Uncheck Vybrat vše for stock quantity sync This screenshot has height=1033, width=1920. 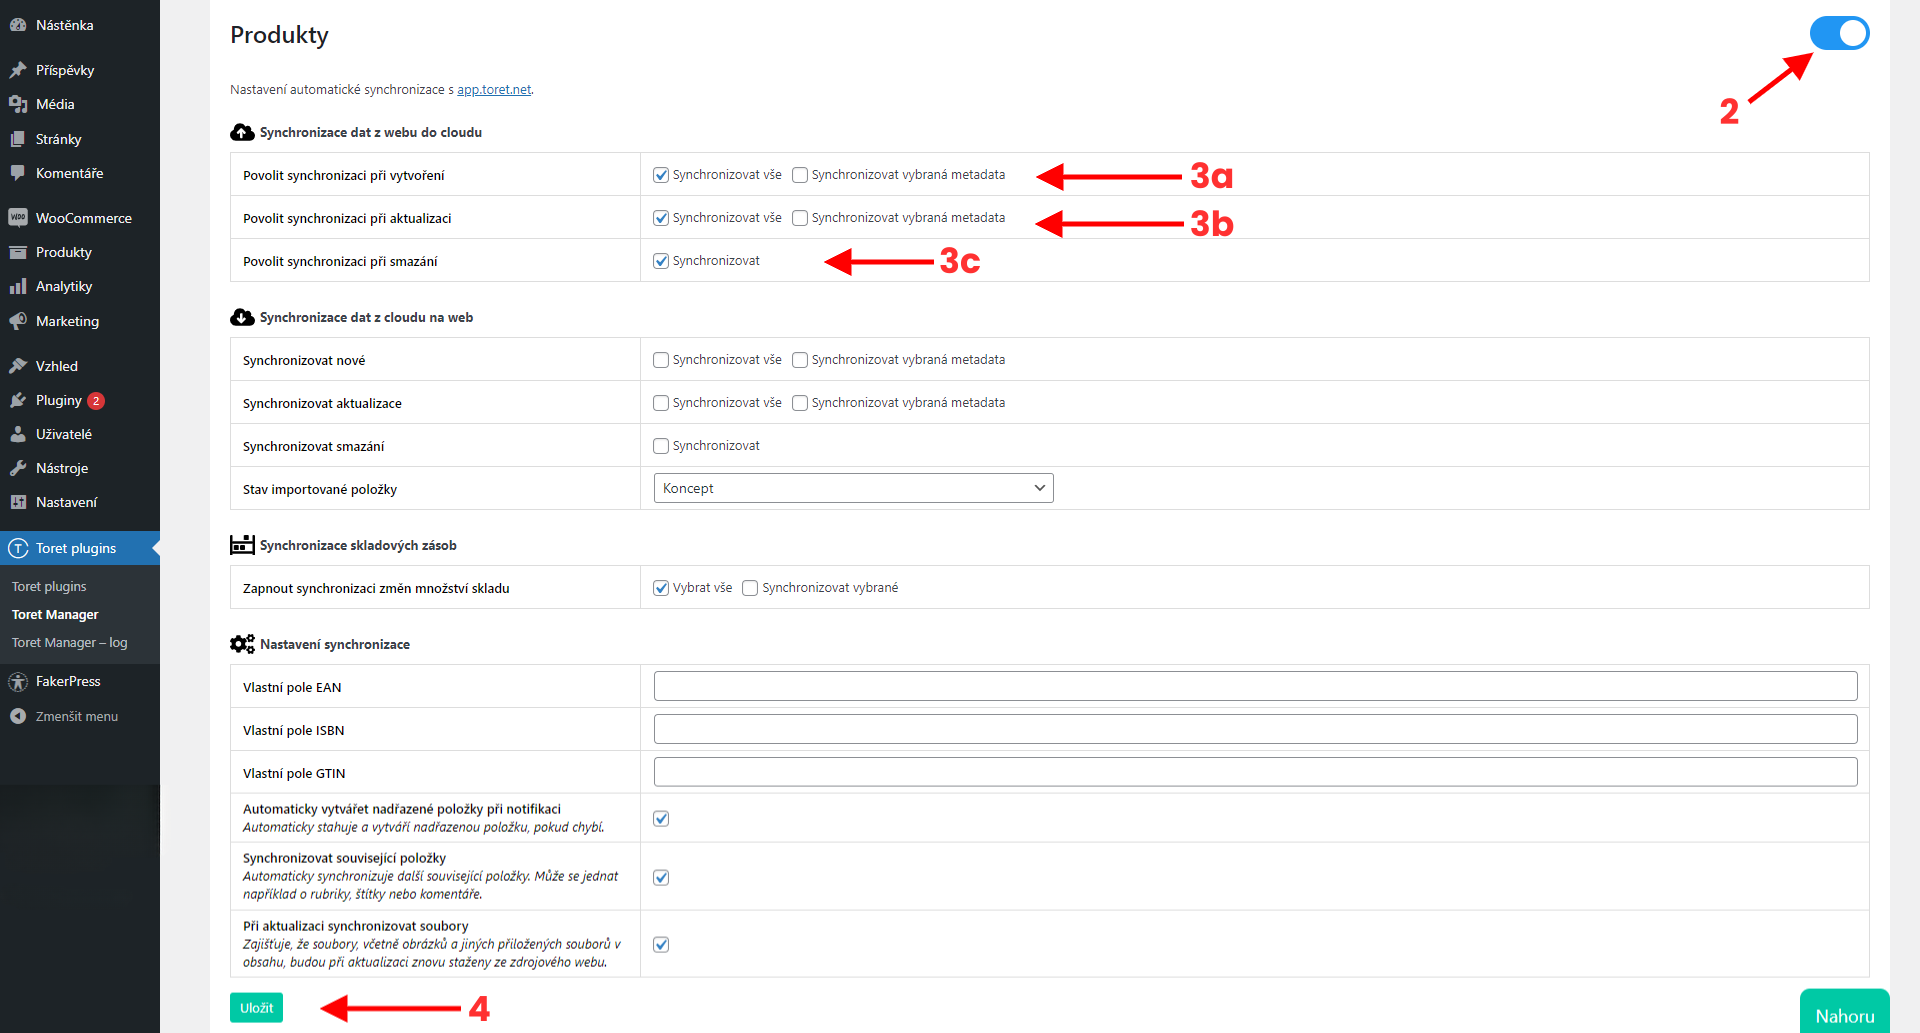(x=661, y=588)
